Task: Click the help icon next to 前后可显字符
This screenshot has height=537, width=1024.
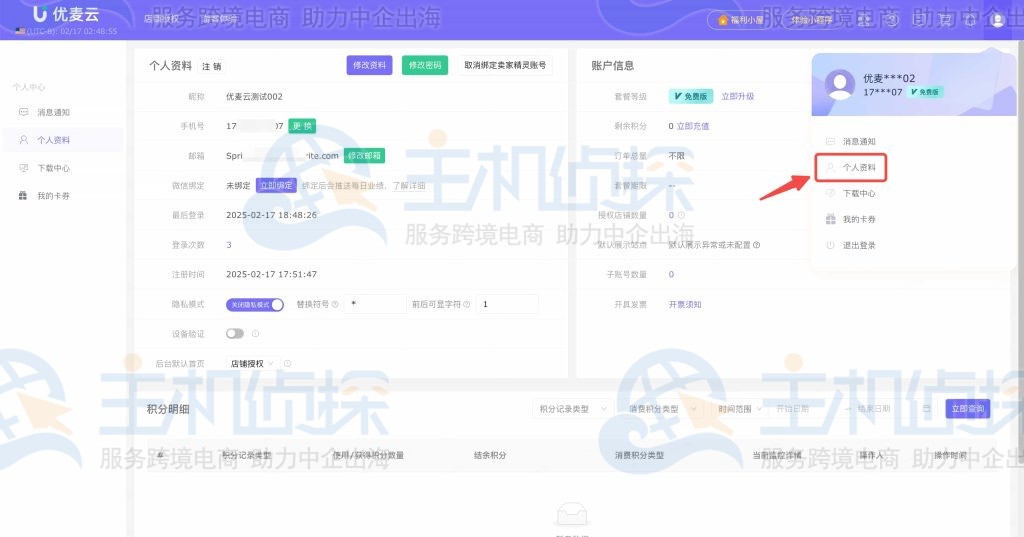Action: click(467, 304)
